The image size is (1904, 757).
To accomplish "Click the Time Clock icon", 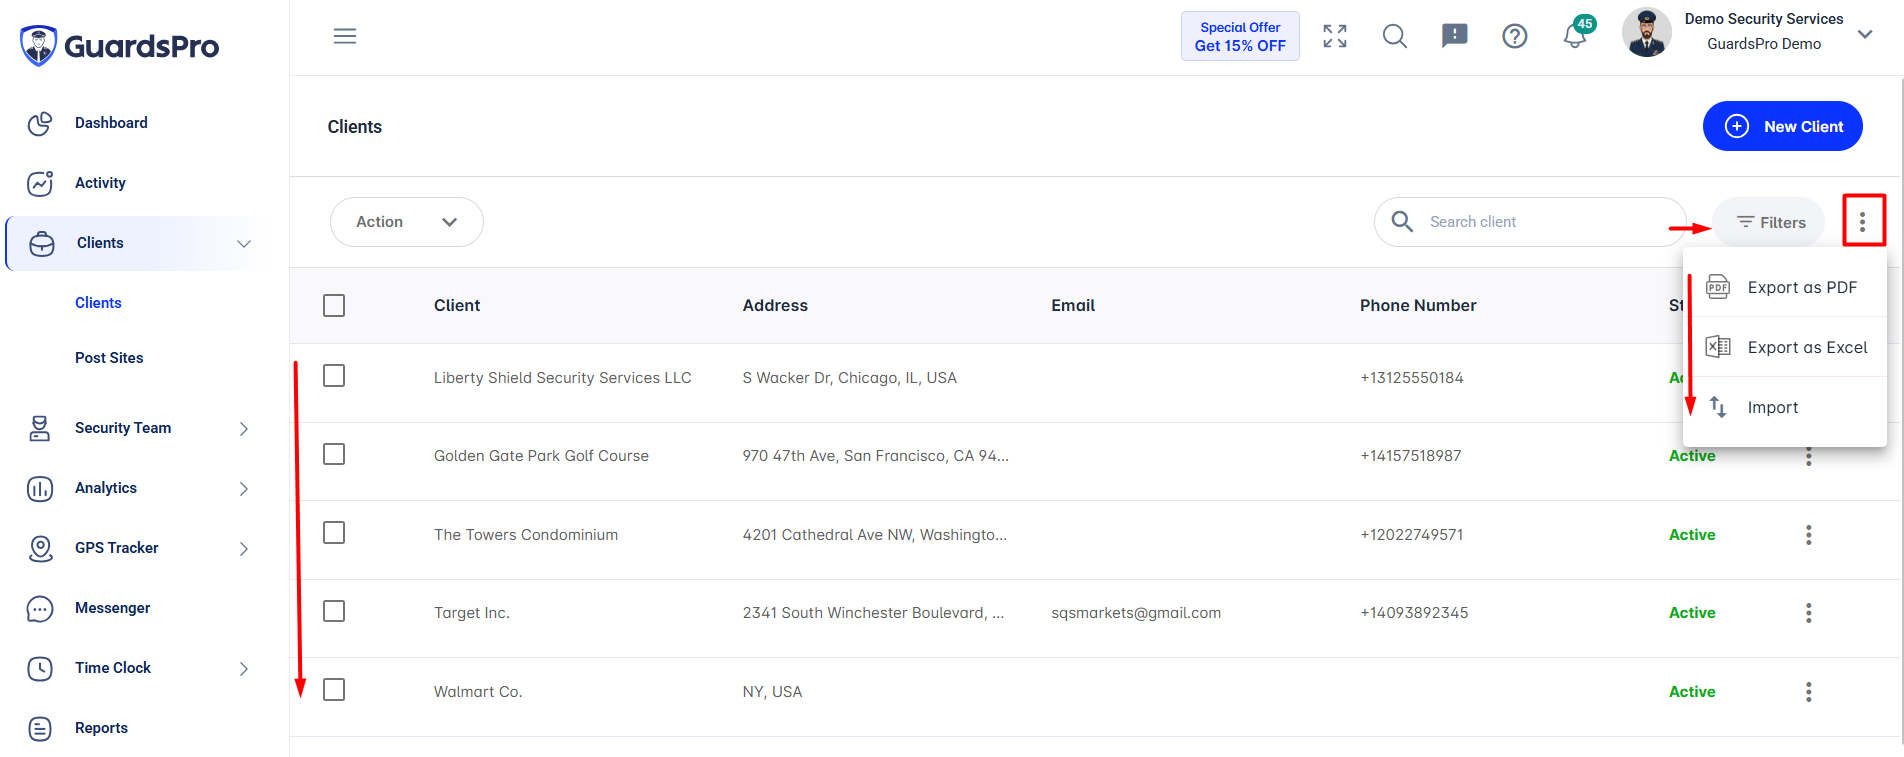I will tap(40, 668).
